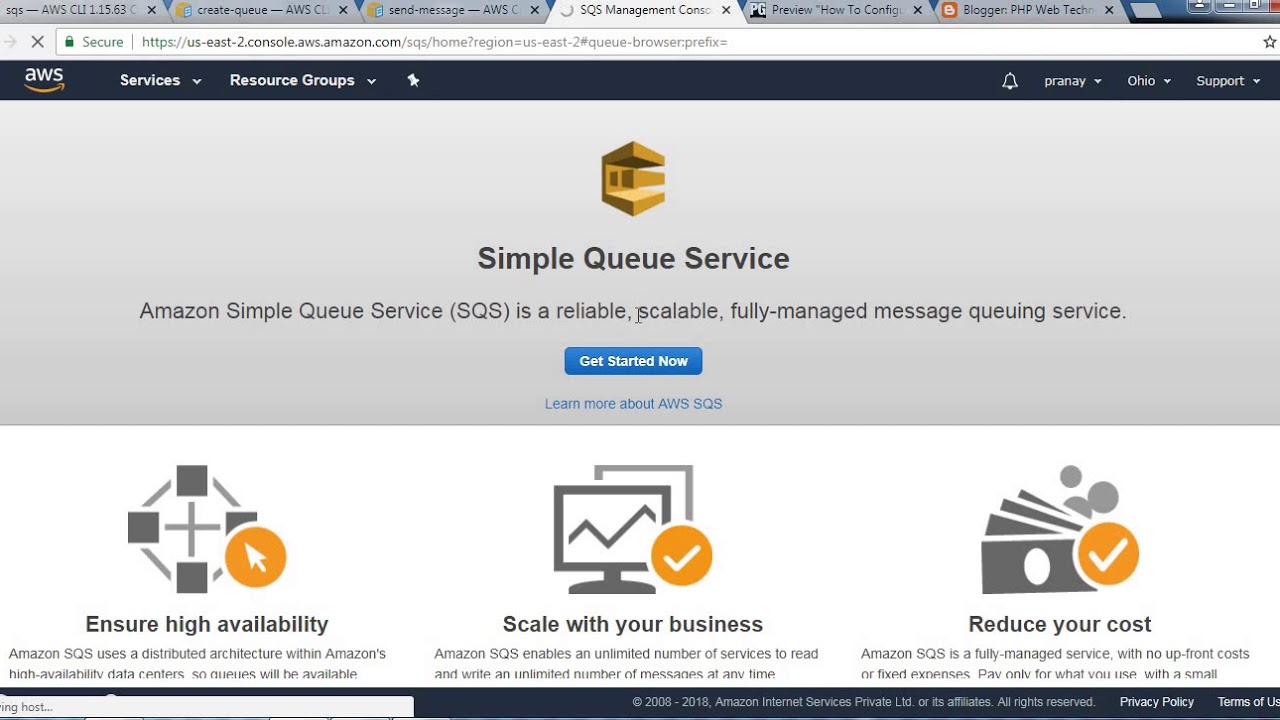The image size is (1280, 720).
Task: Click the Scale with your business heading
Action: point(633,624)
